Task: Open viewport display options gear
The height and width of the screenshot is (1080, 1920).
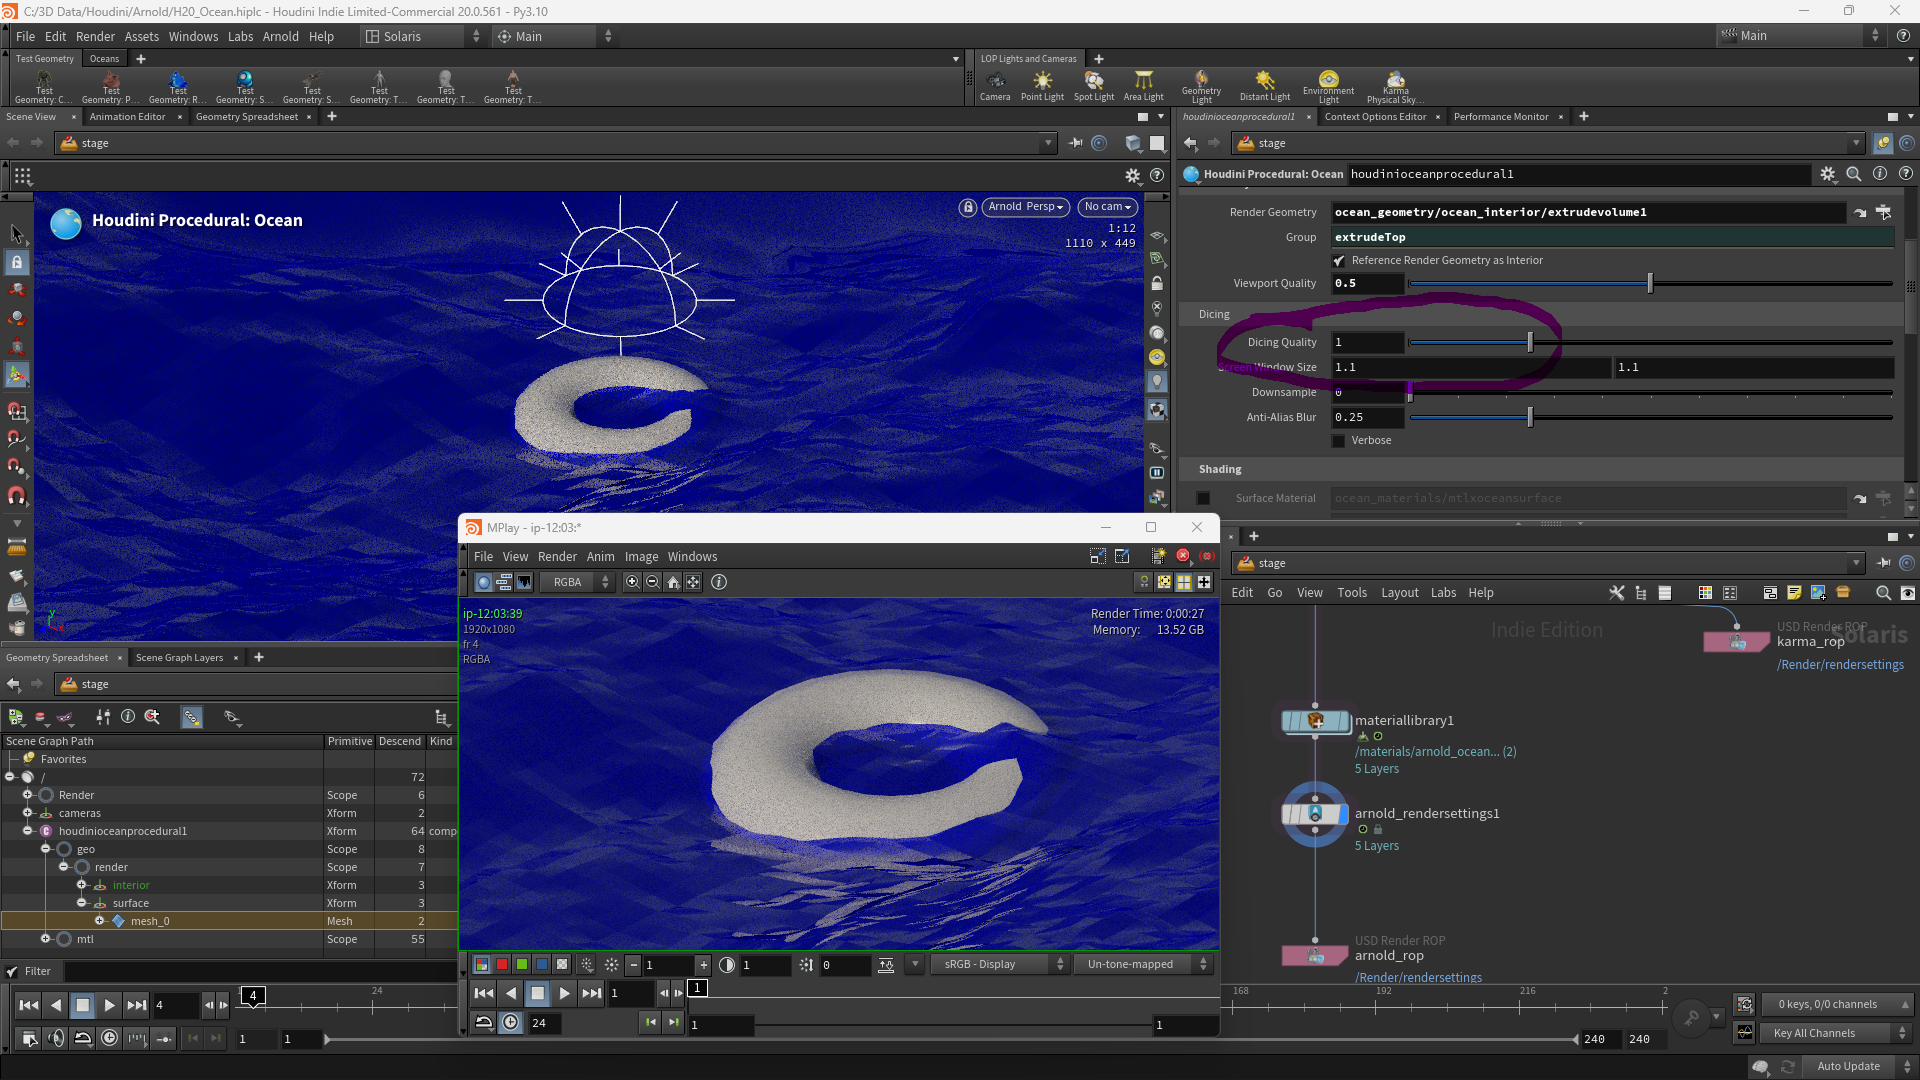Action: 1132,176
